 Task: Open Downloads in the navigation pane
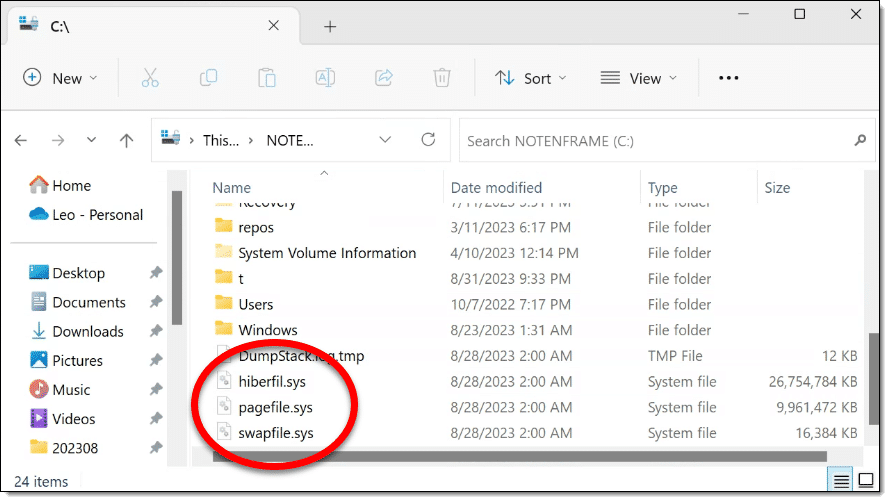click(88, 331)
